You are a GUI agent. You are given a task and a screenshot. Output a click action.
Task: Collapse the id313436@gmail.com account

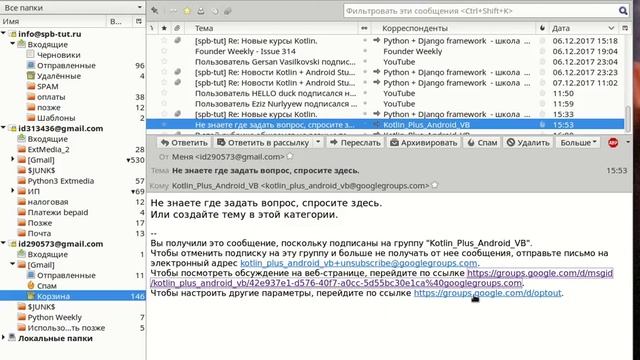[4, 128]
